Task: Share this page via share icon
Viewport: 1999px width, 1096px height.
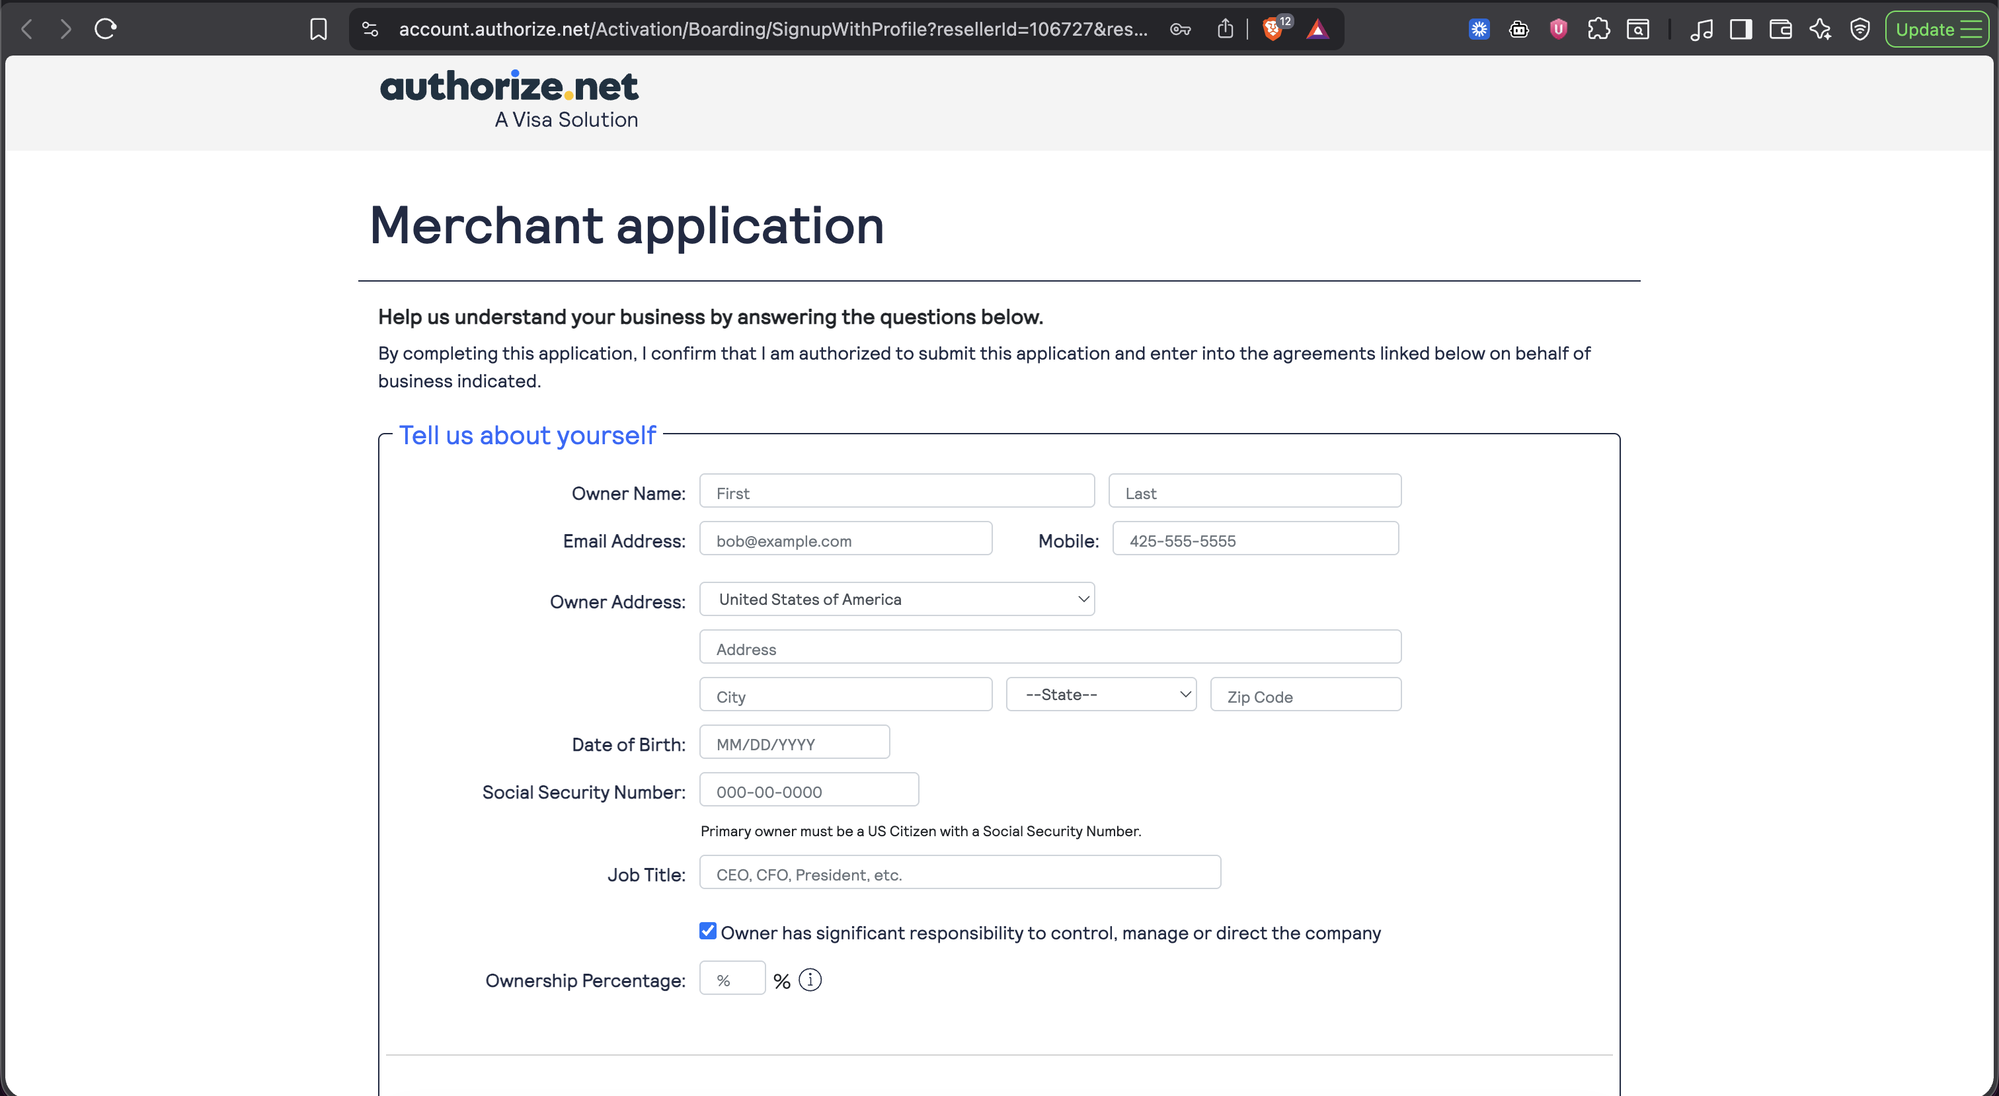Action: click(x=1225, y=29)
